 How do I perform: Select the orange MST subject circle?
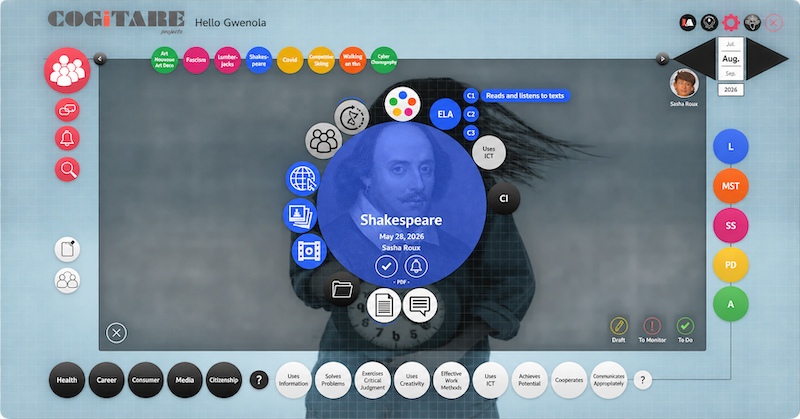pos(731,186)
